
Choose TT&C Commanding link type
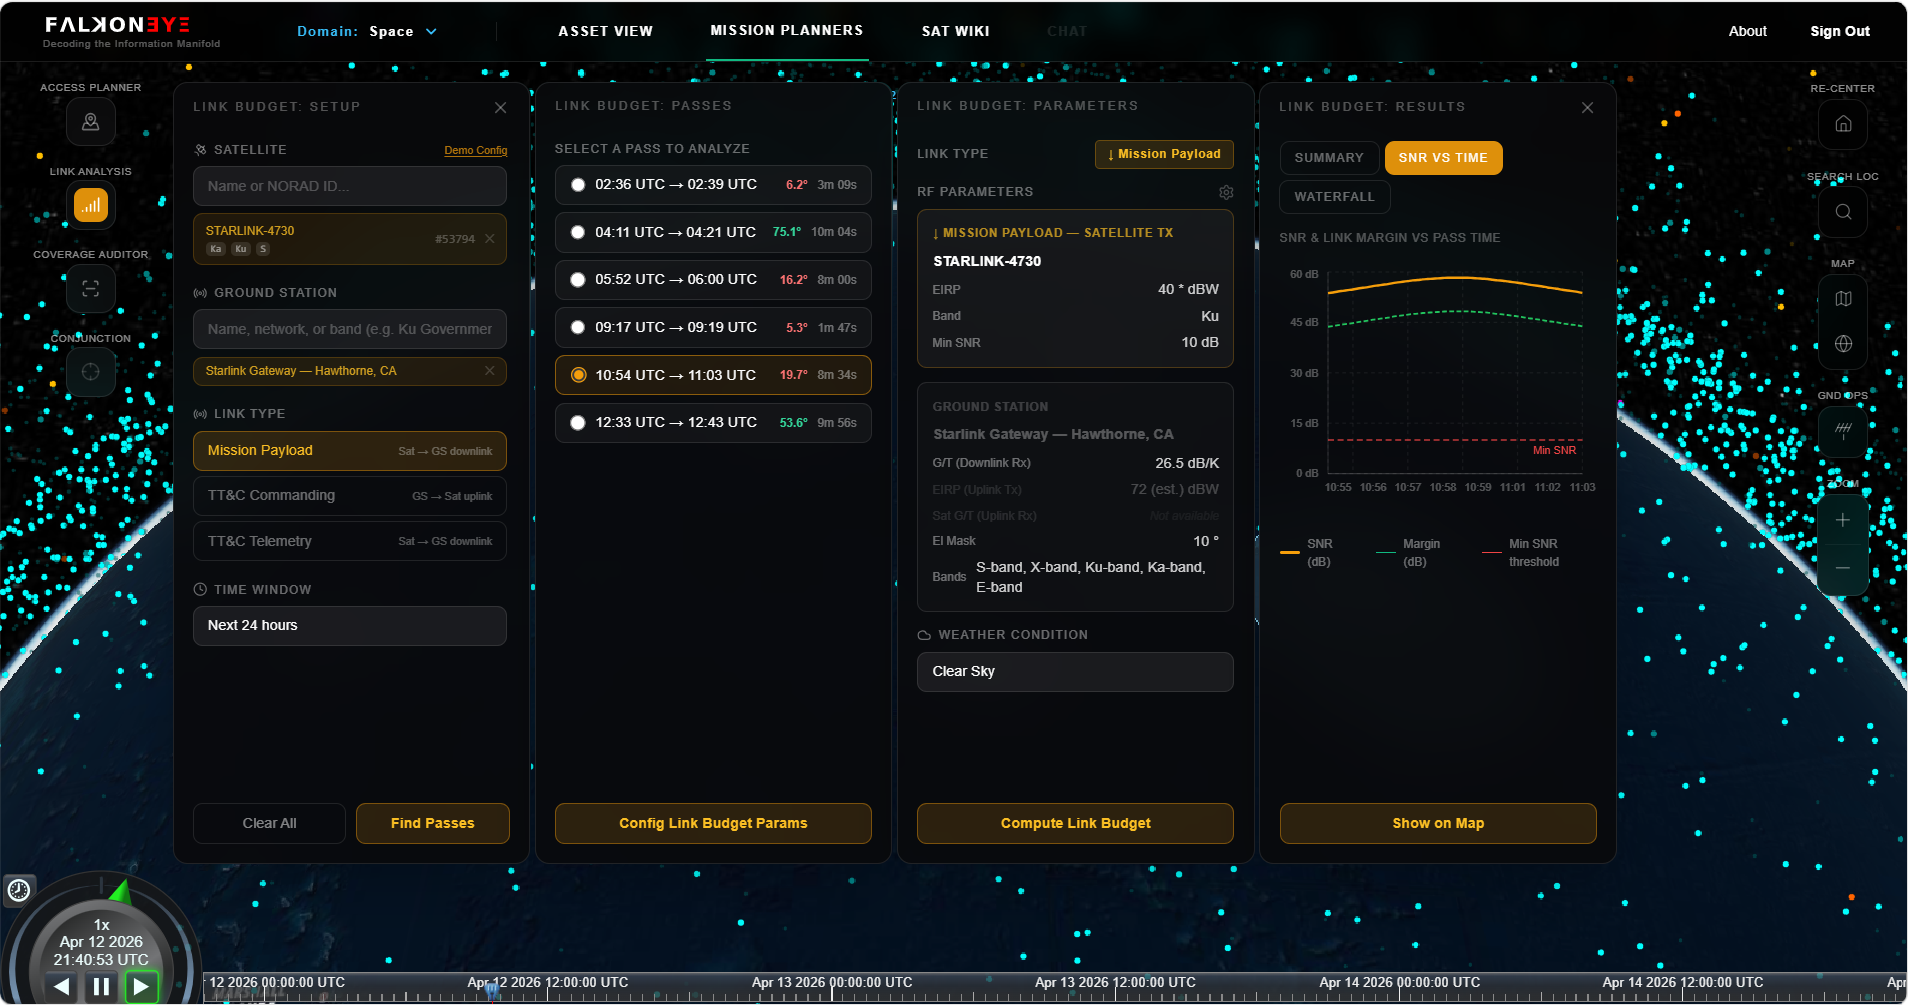coord(350,496)
